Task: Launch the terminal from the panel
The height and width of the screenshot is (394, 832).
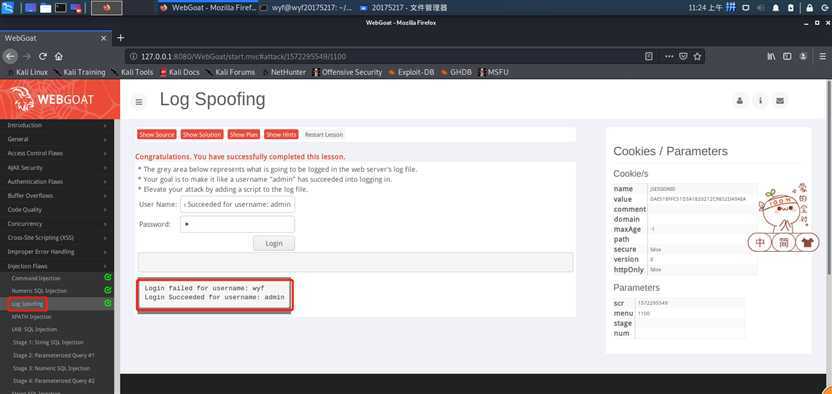Action: 60,8
